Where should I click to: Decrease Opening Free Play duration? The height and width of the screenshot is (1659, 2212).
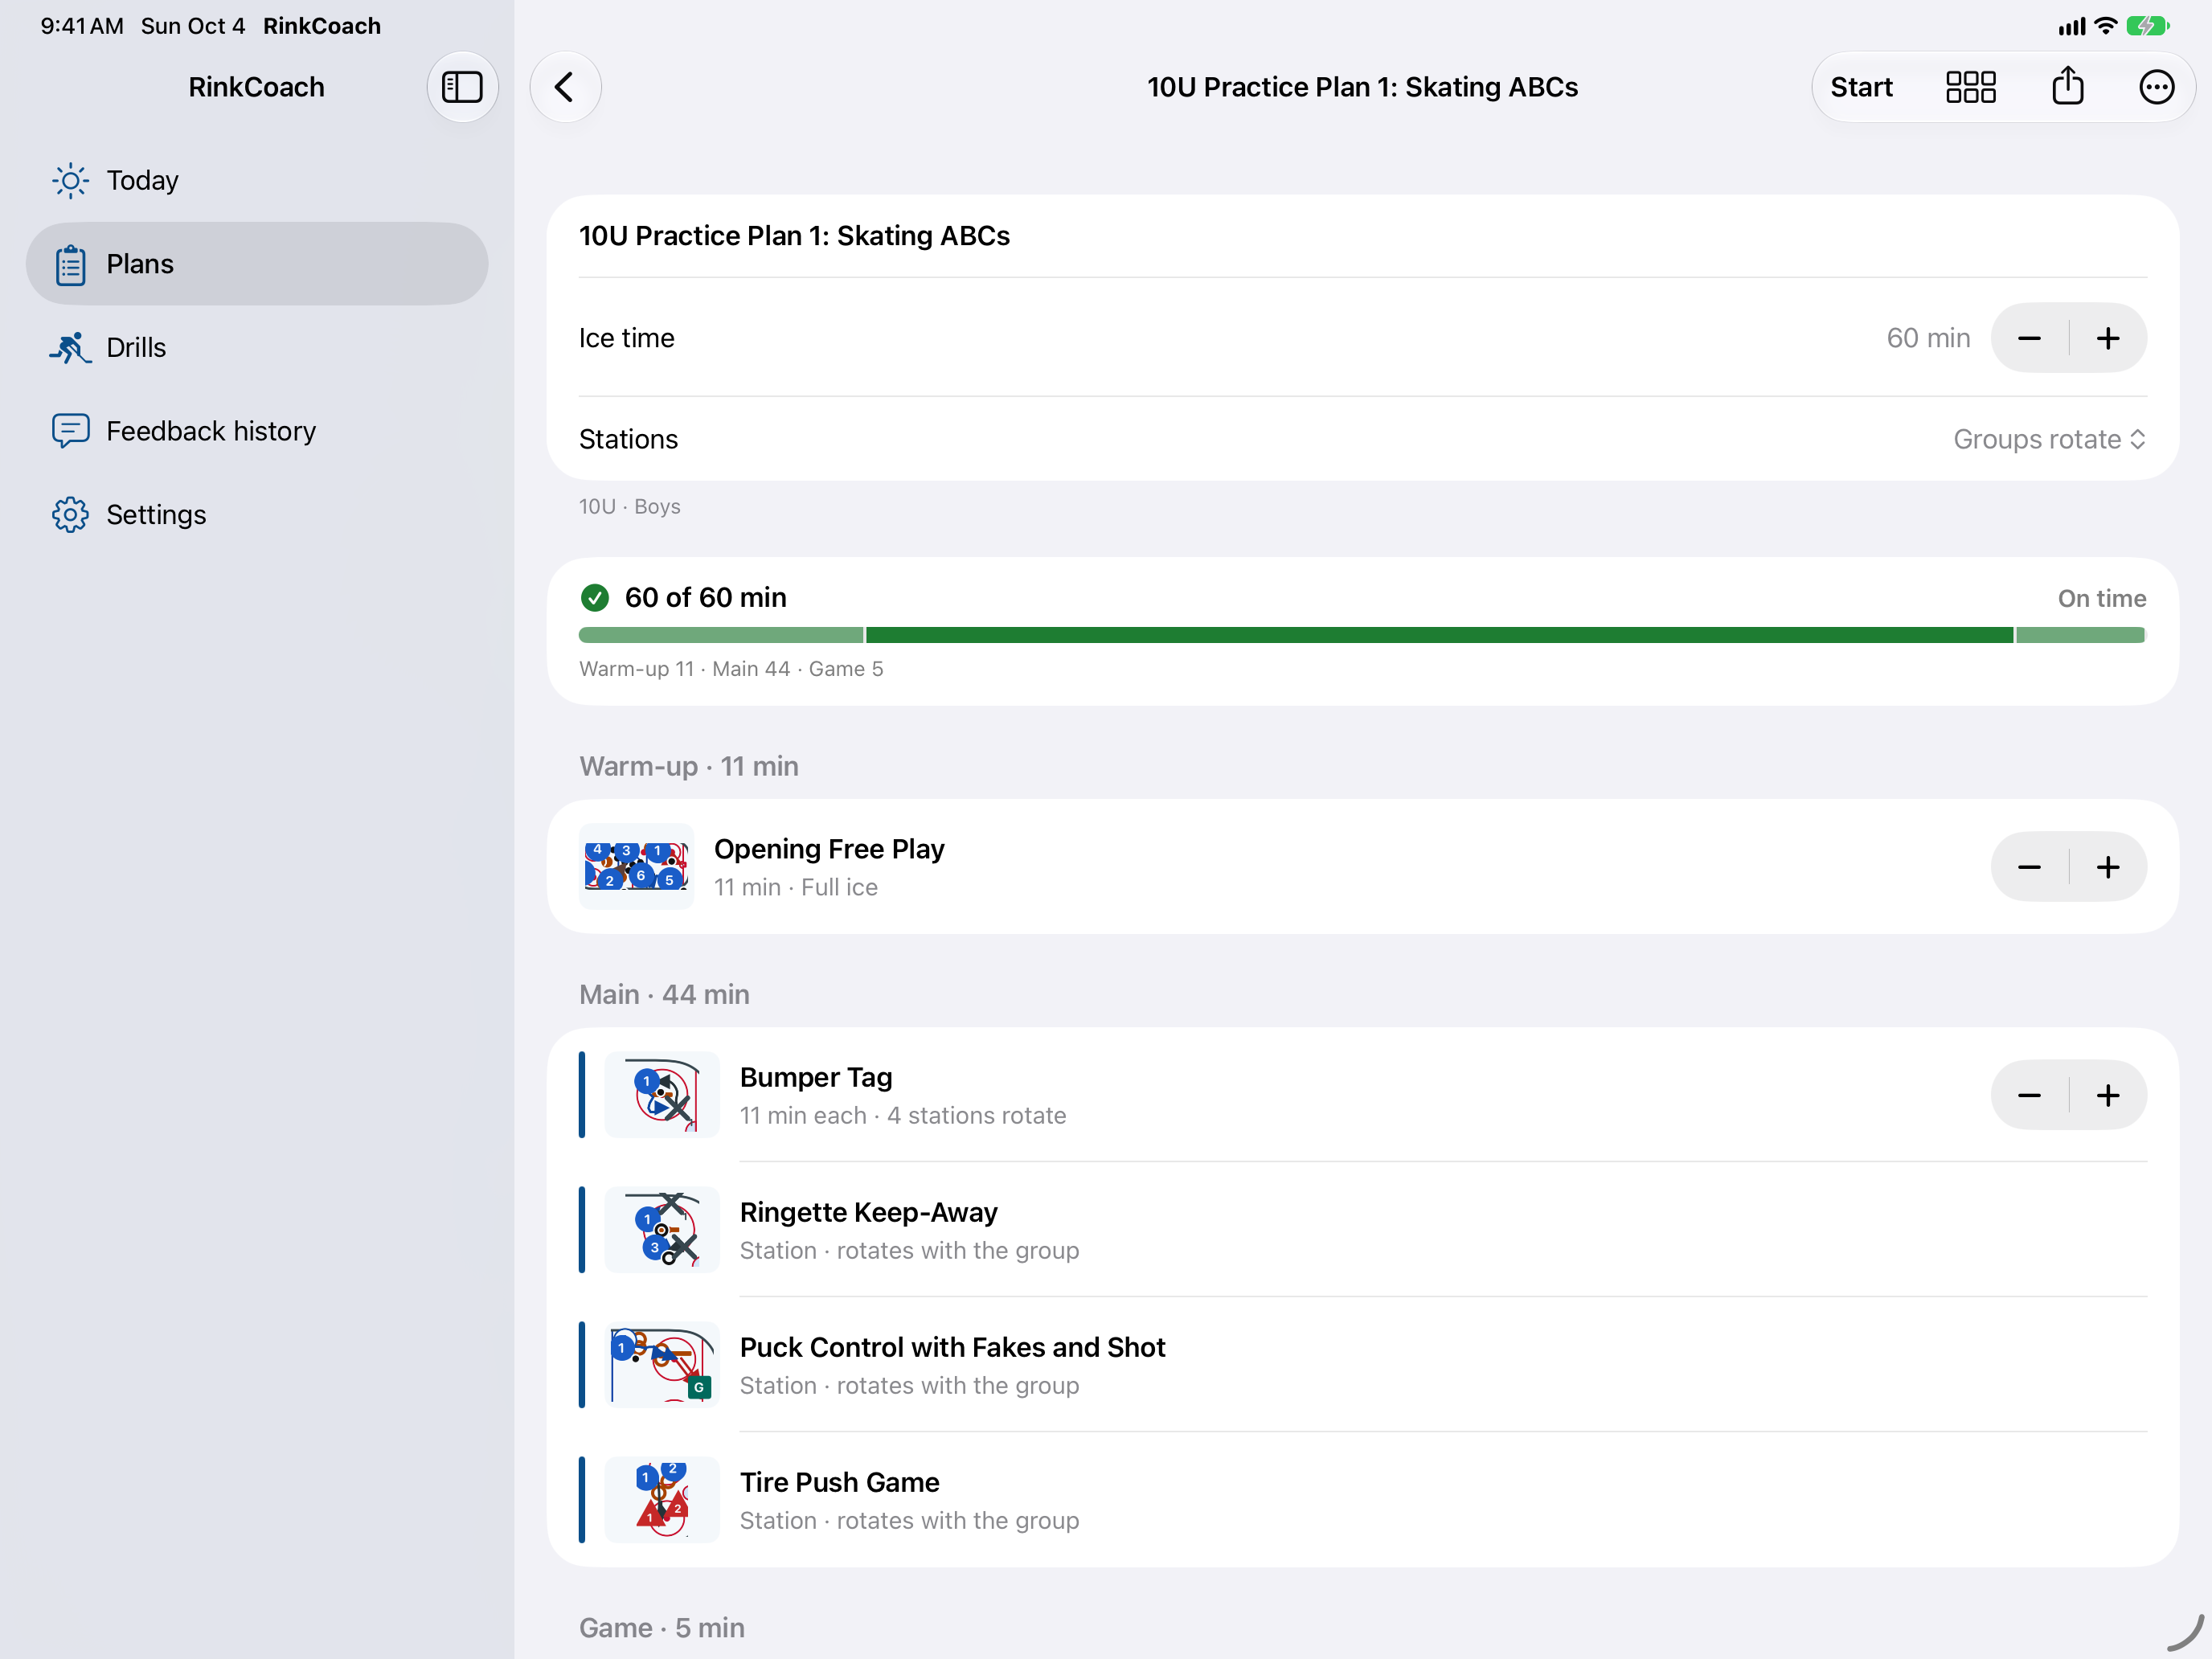point(2029,867)
